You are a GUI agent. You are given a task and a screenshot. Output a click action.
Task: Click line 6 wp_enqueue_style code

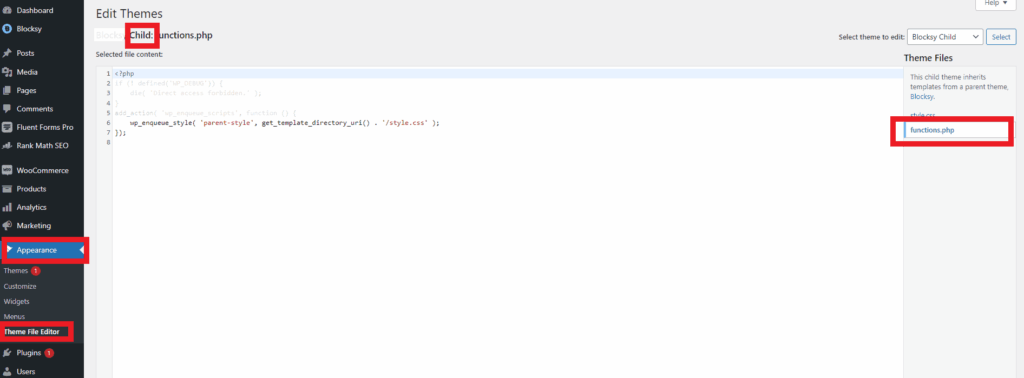[284, 123]
